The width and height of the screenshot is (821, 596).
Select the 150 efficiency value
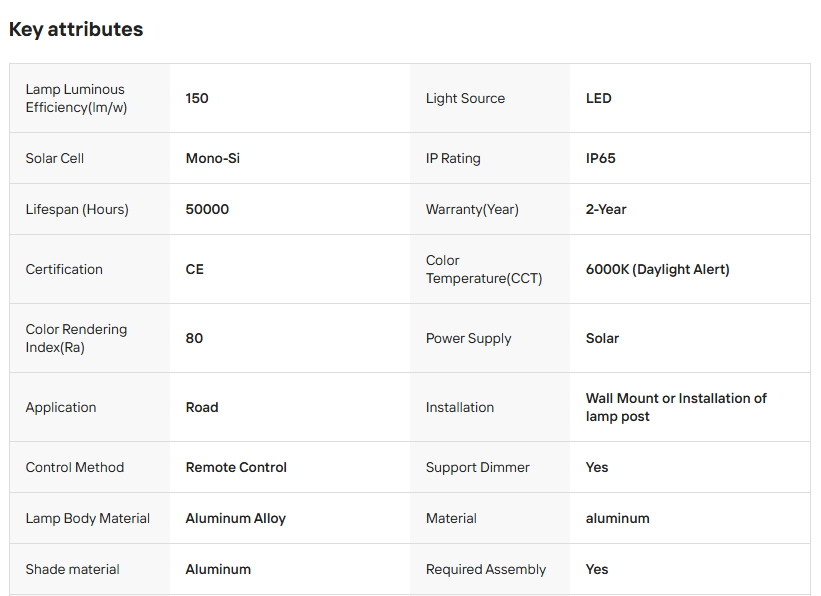[197, 98]
